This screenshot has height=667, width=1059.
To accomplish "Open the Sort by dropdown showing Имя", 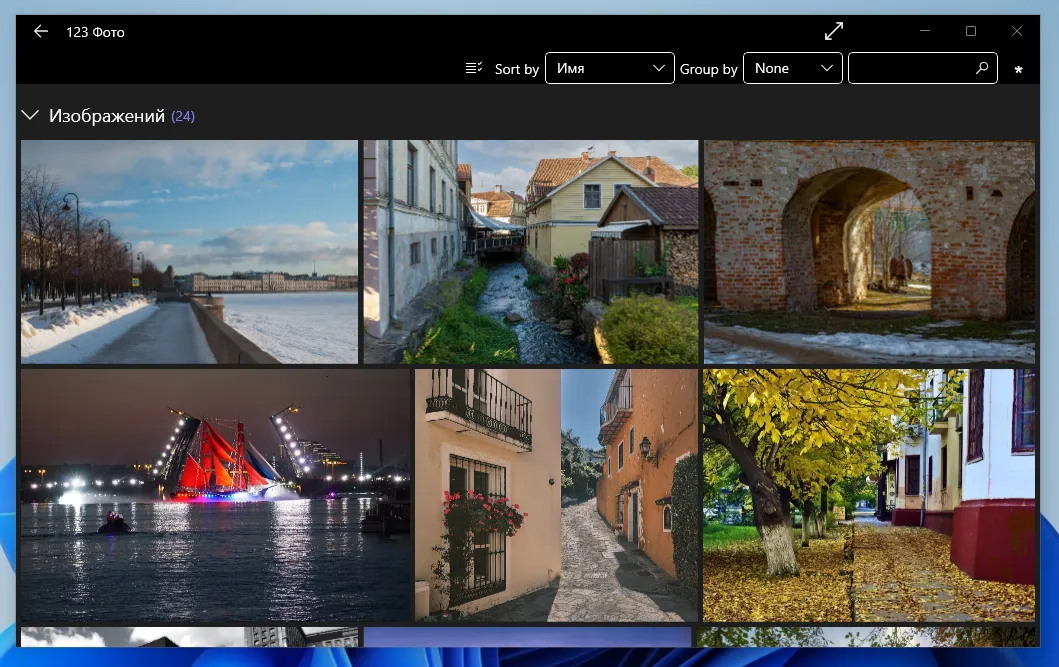I will coord(609,68).
